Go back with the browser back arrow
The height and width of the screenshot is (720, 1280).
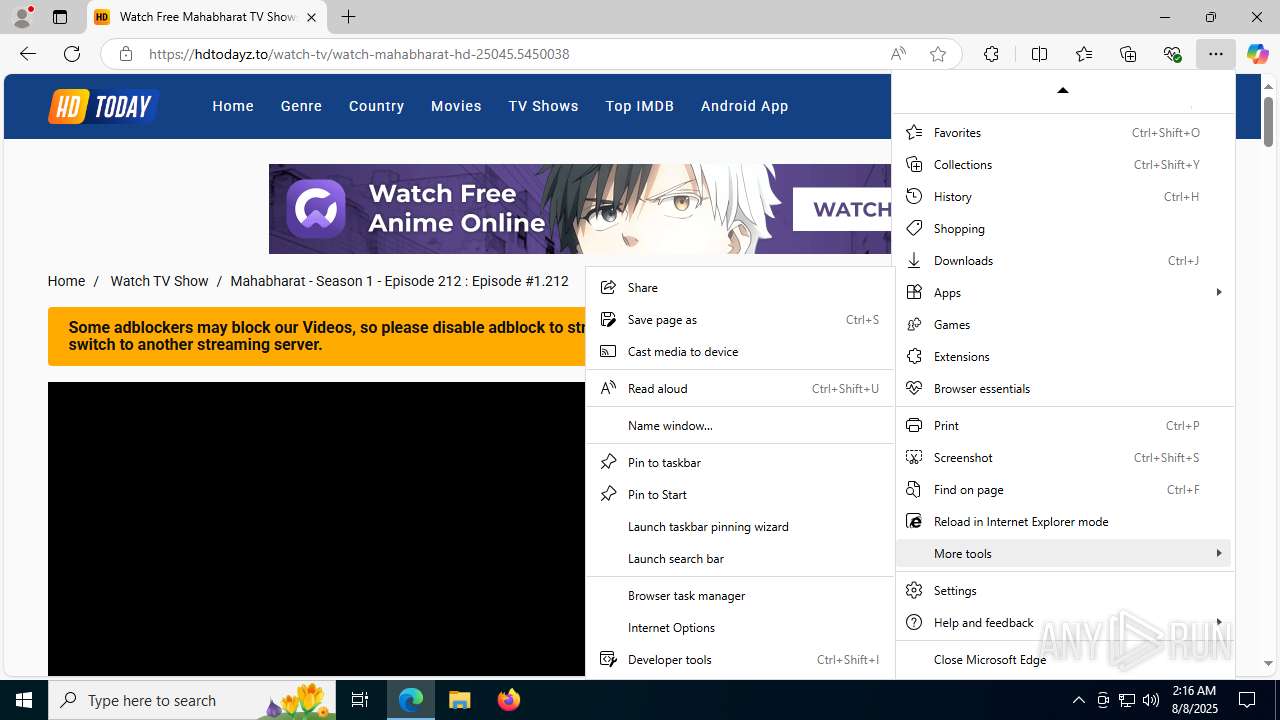(28, 54)
